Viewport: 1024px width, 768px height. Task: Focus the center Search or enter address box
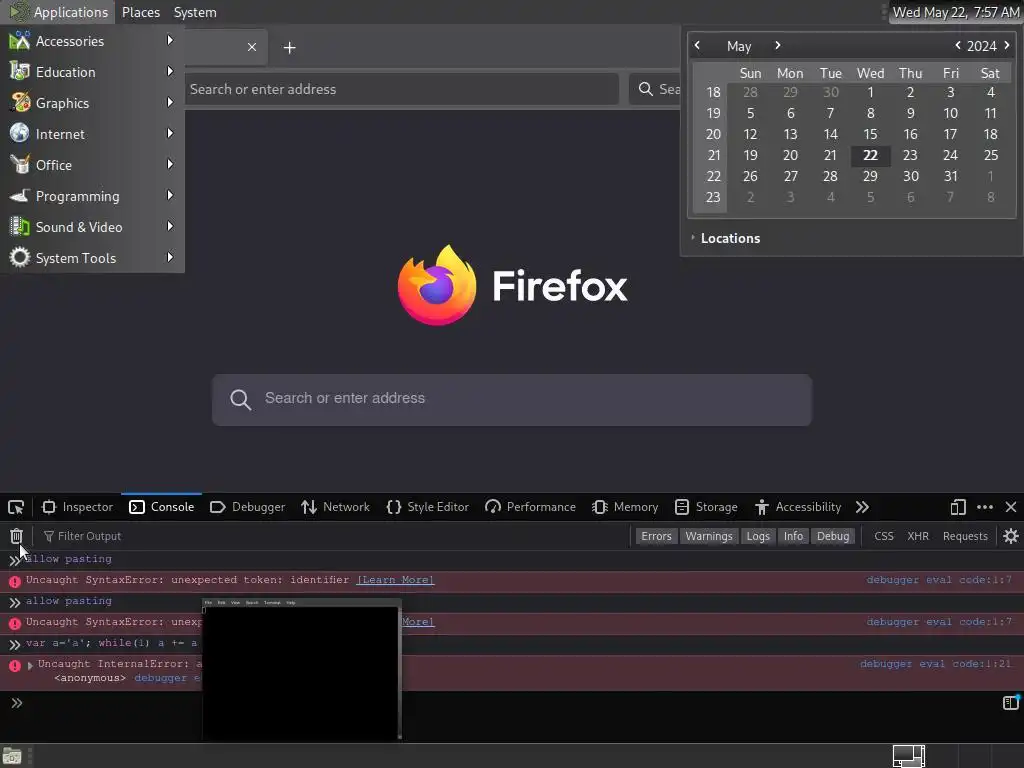click(512, 400)
